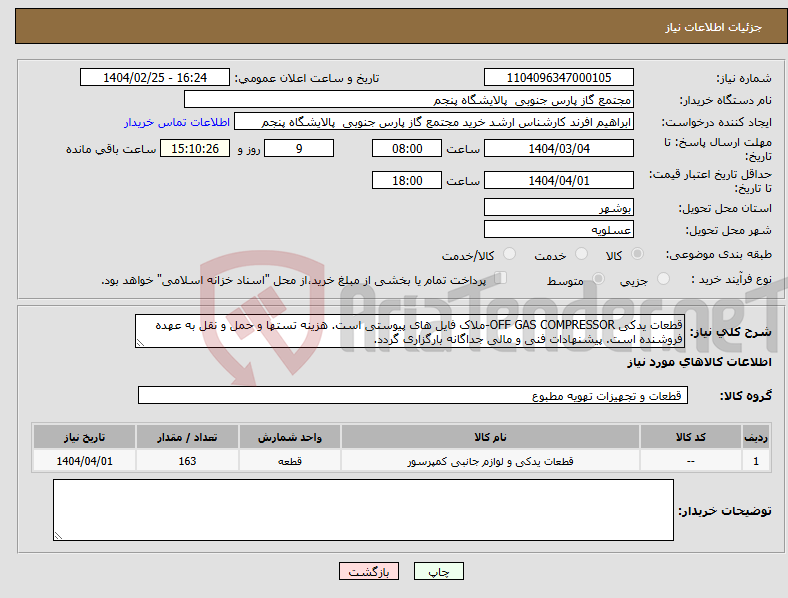The height and width of the screenshot is (598, 788).
Task: Click the کد کالا column header
Action: click(691, 437)
